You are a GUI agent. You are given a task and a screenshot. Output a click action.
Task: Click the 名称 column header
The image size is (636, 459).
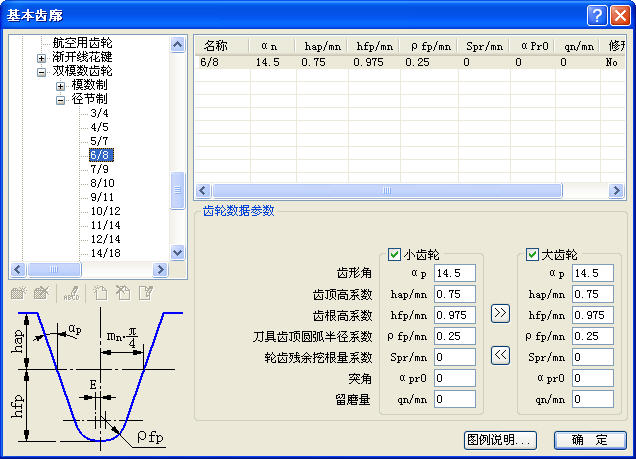click(x=221, y=46)
